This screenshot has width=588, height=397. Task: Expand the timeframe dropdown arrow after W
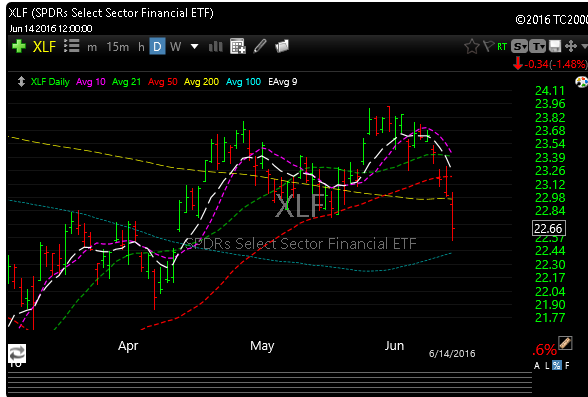194,47
